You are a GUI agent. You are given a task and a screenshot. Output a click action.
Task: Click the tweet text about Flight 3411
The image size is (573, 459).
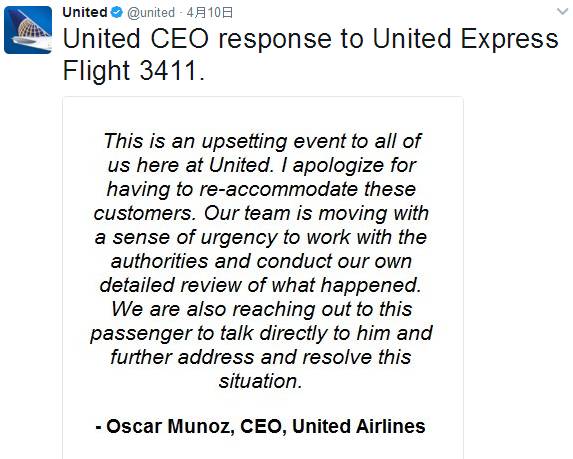tap(310, 54)
